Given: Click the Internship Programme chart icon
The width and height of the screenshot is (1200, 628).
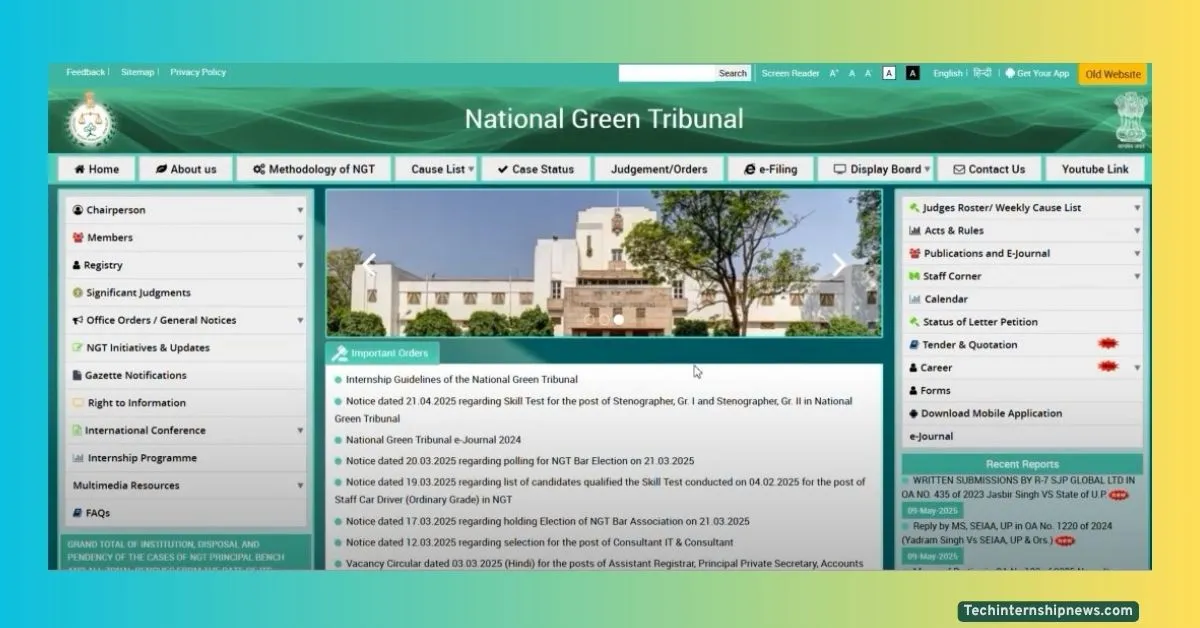Looking at the screenshot, I should (78, 458).
